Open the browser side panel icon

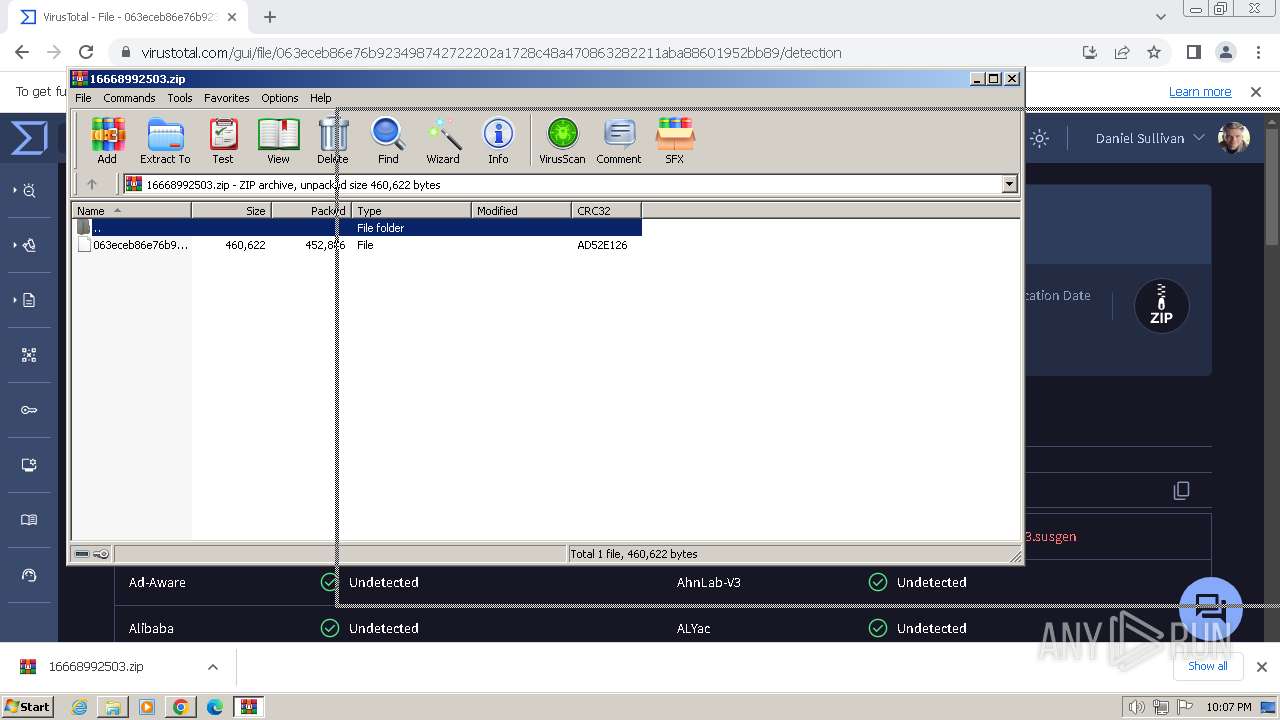tap(1193, 53)
